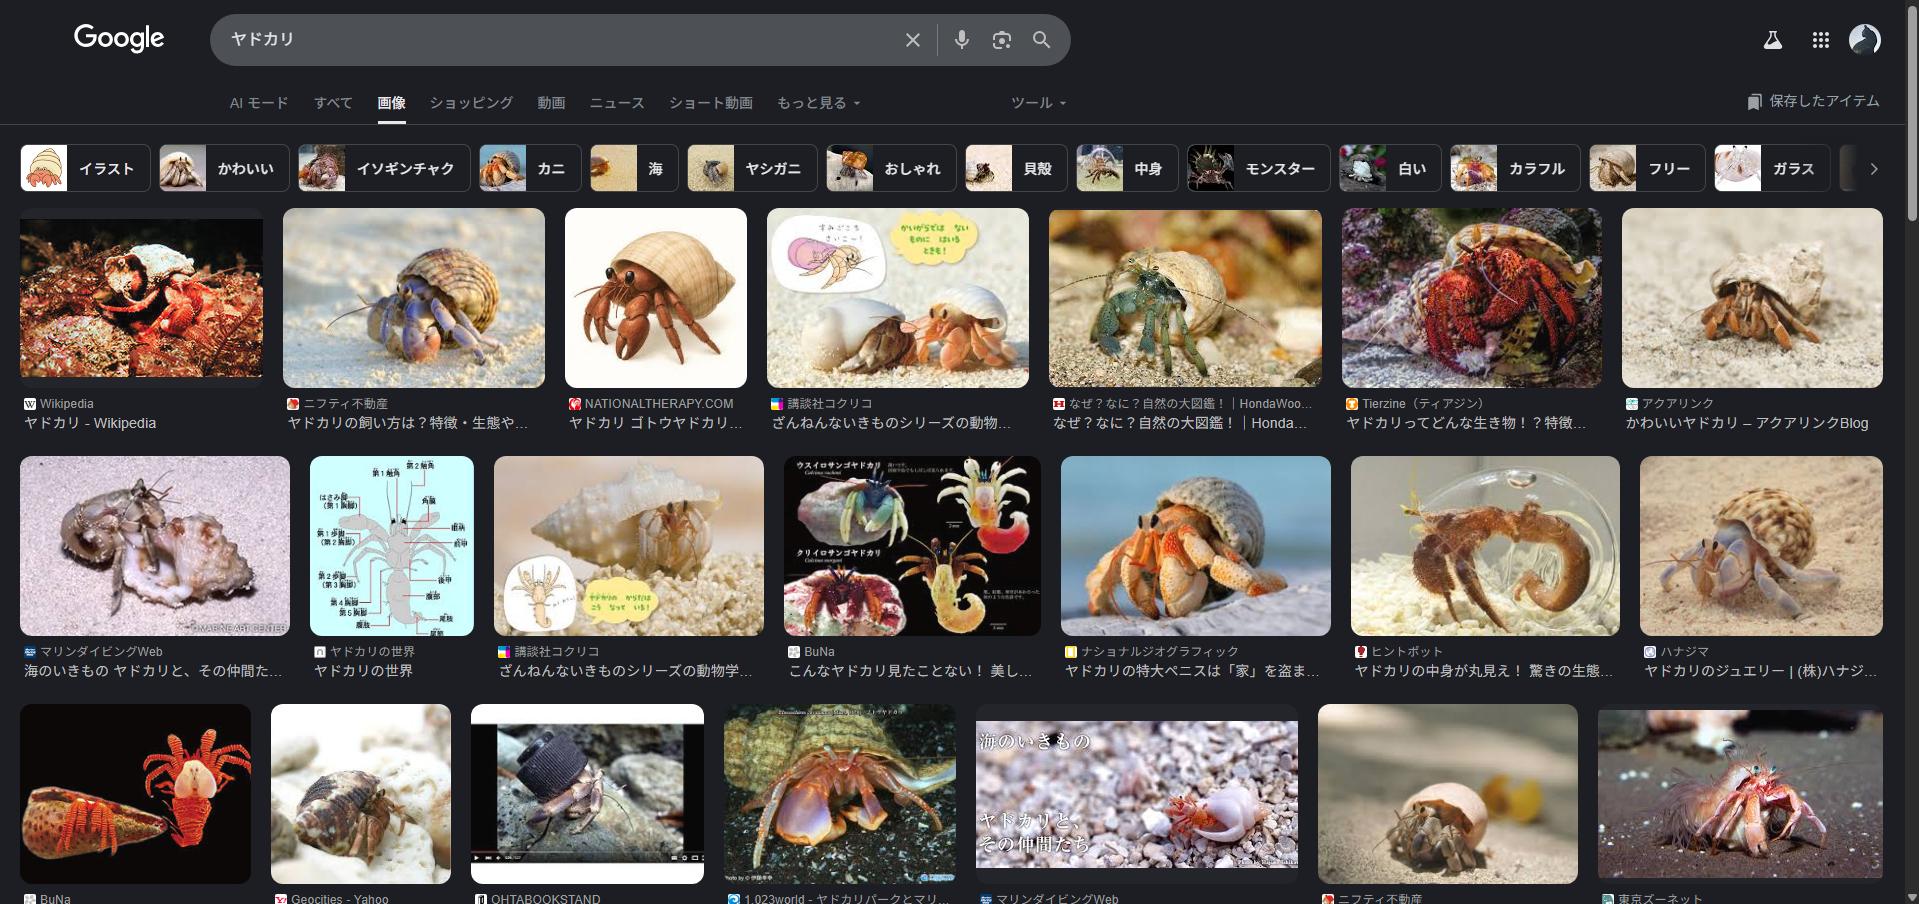Open Search Labs flask icon
Image resolution: width=1919 pixels, height=904 pixels.
1772,40
